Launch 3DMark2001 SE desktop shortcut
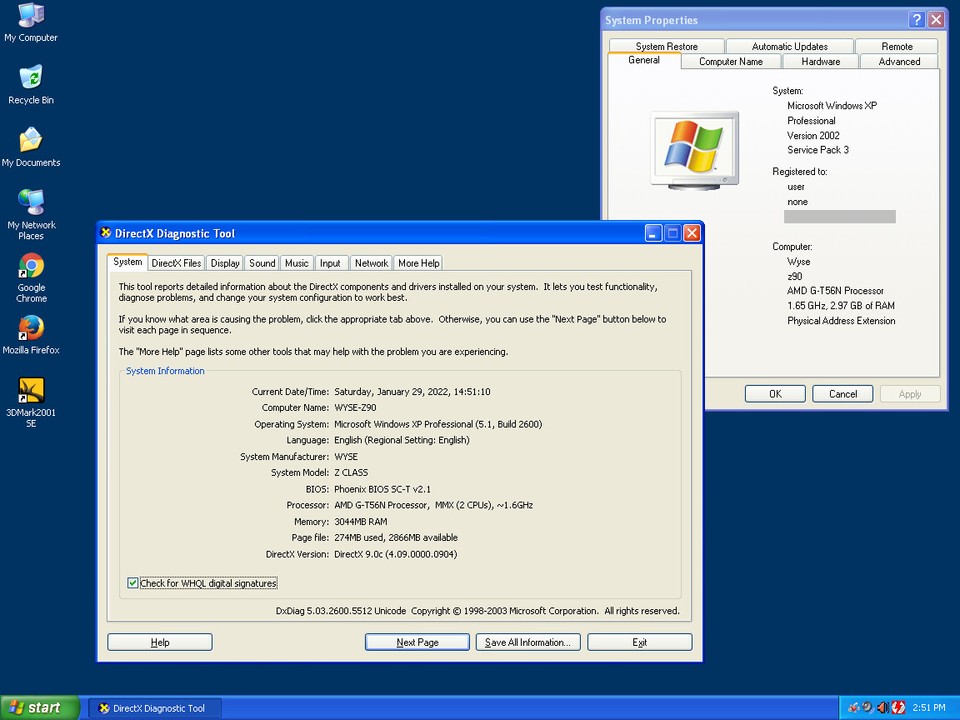Viewport: 960px width, 720px height. coord(31,391)
